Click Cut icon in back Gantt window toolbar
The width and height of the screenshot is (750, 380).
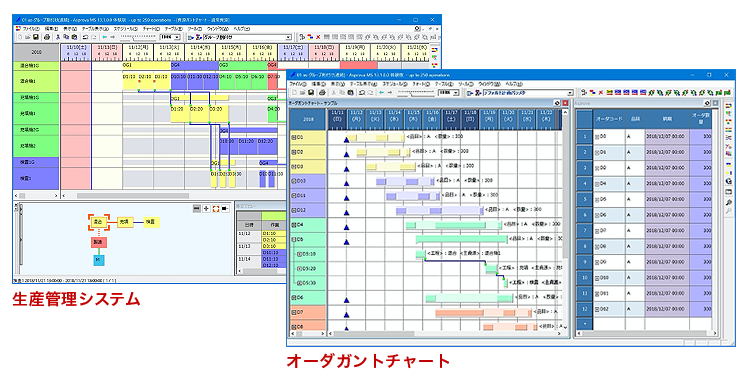click(x=58, y=37)
